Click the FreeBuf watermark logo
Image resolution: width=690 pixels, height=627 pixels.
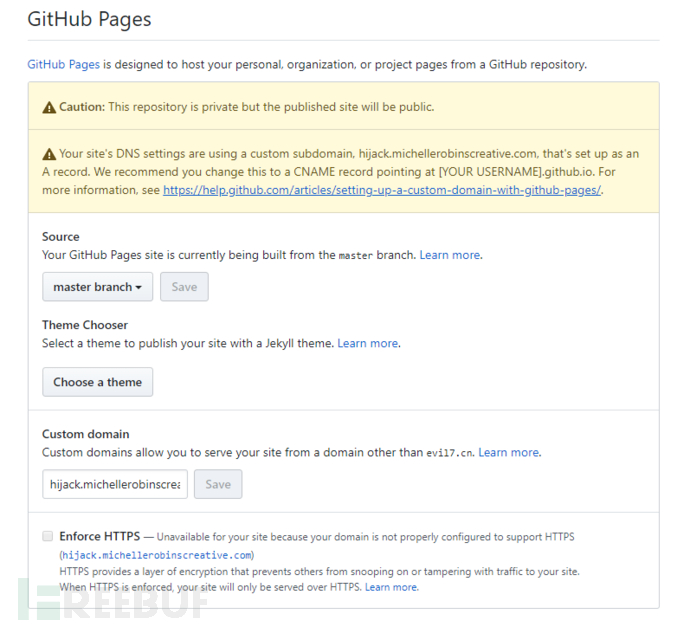114,601
